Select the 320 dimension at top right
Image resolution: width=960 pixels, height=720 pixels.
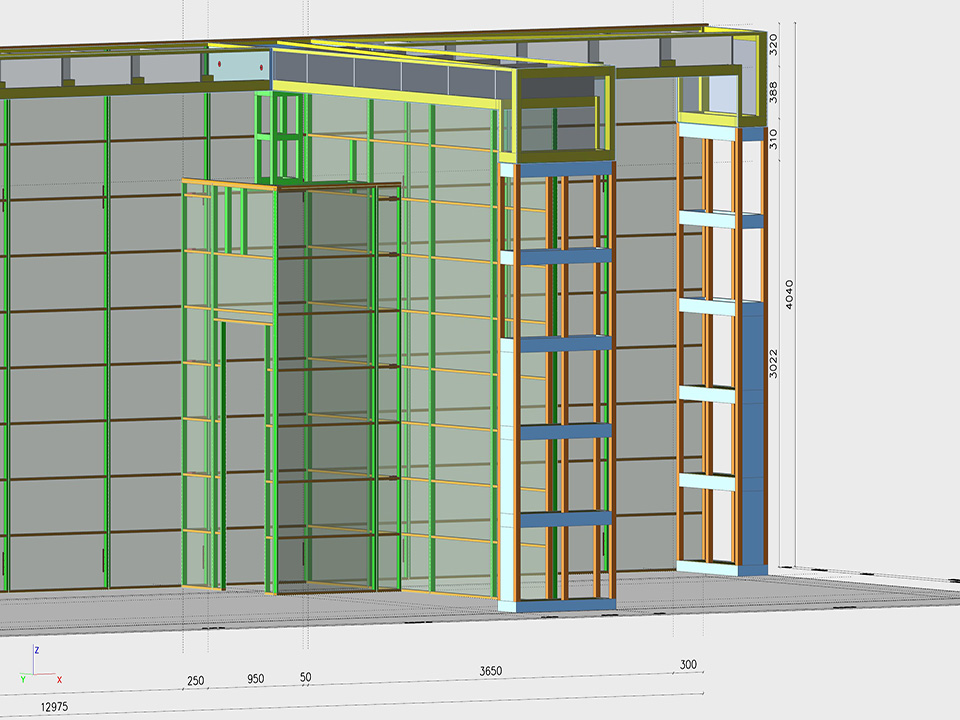[773, 43]
